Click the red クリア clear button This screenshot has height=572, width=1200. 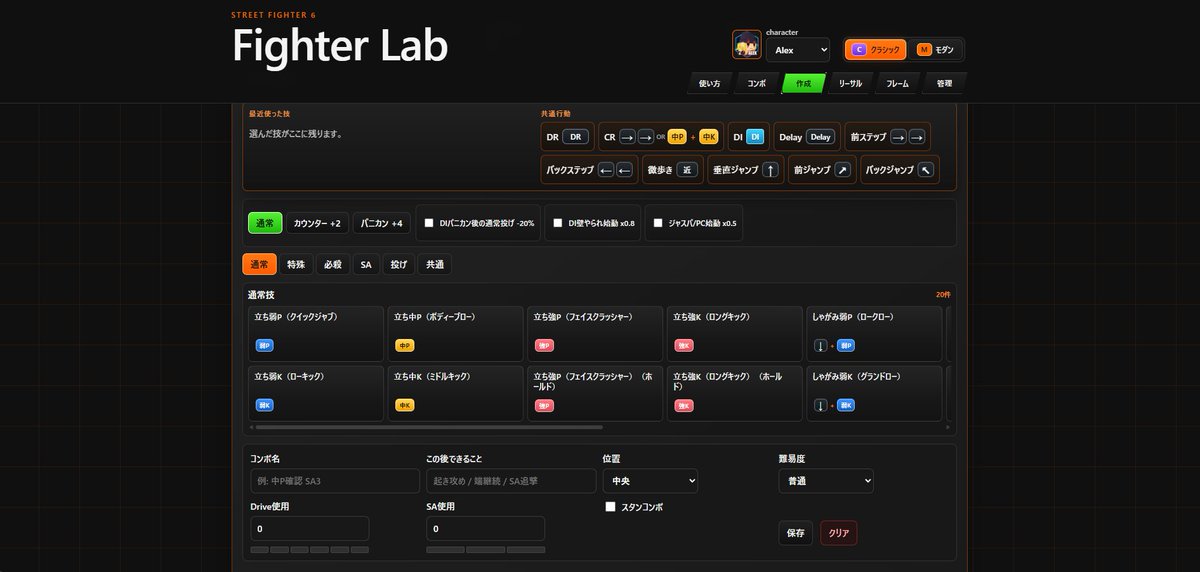pyautogui.click(x=839, y=533)
